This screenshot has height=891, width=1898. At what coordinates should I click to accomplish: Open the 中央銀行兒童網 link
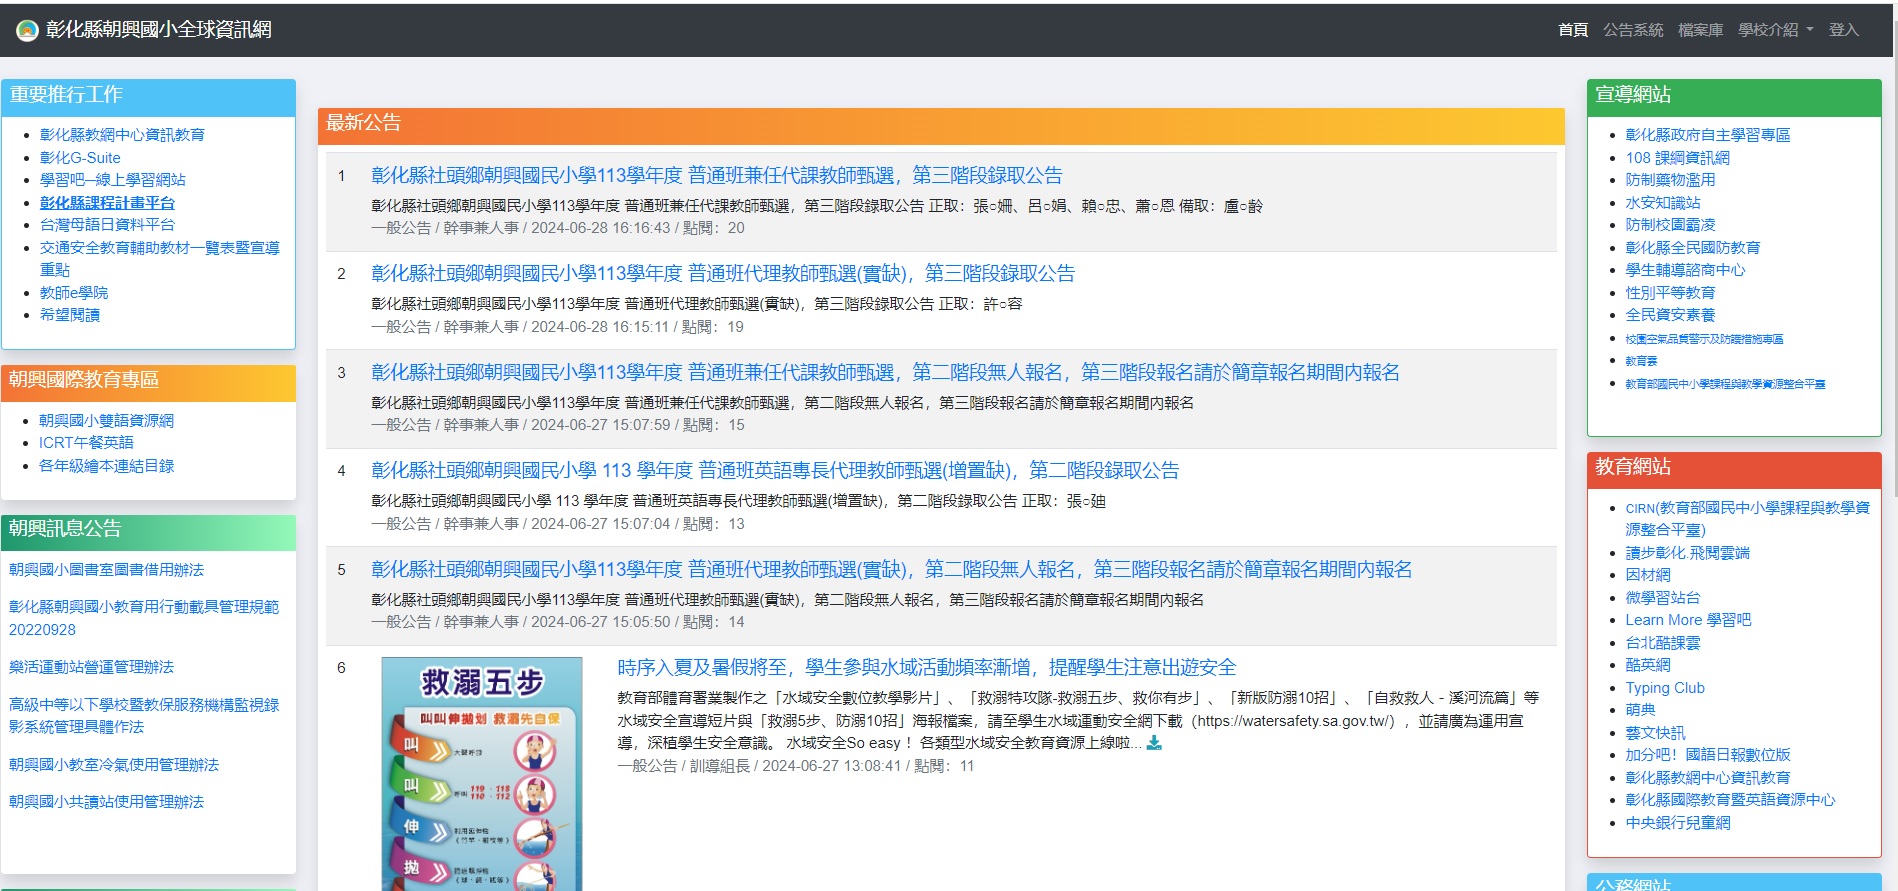[1678, 823]
